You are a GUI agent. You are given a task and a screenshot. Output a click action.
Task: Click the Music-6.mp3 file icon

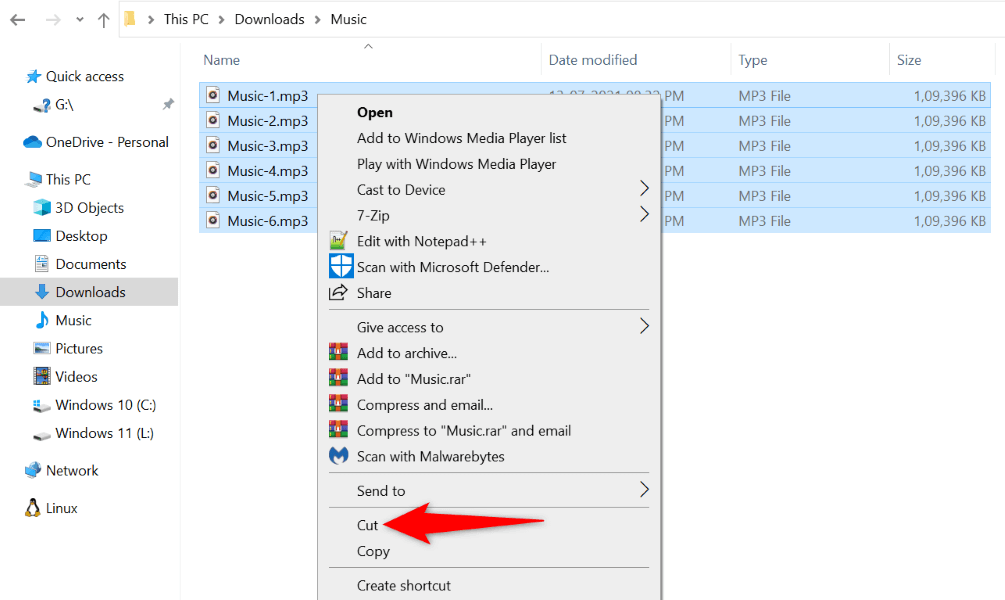pos(213,221)
